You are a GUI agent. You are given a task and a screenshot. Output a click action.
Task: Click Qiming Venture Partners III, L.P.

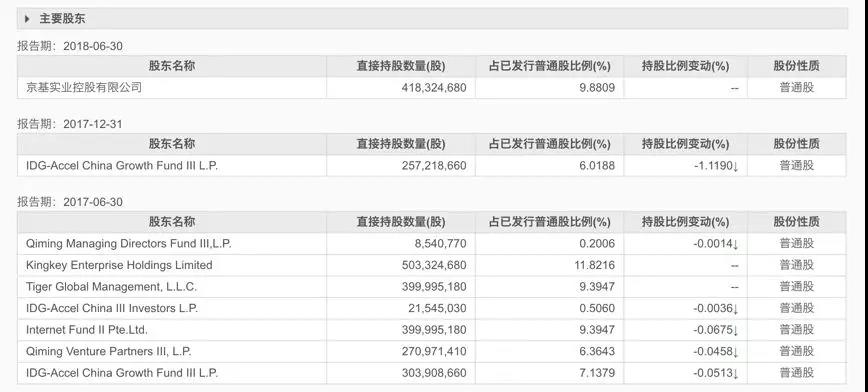(x=109, y=352)
